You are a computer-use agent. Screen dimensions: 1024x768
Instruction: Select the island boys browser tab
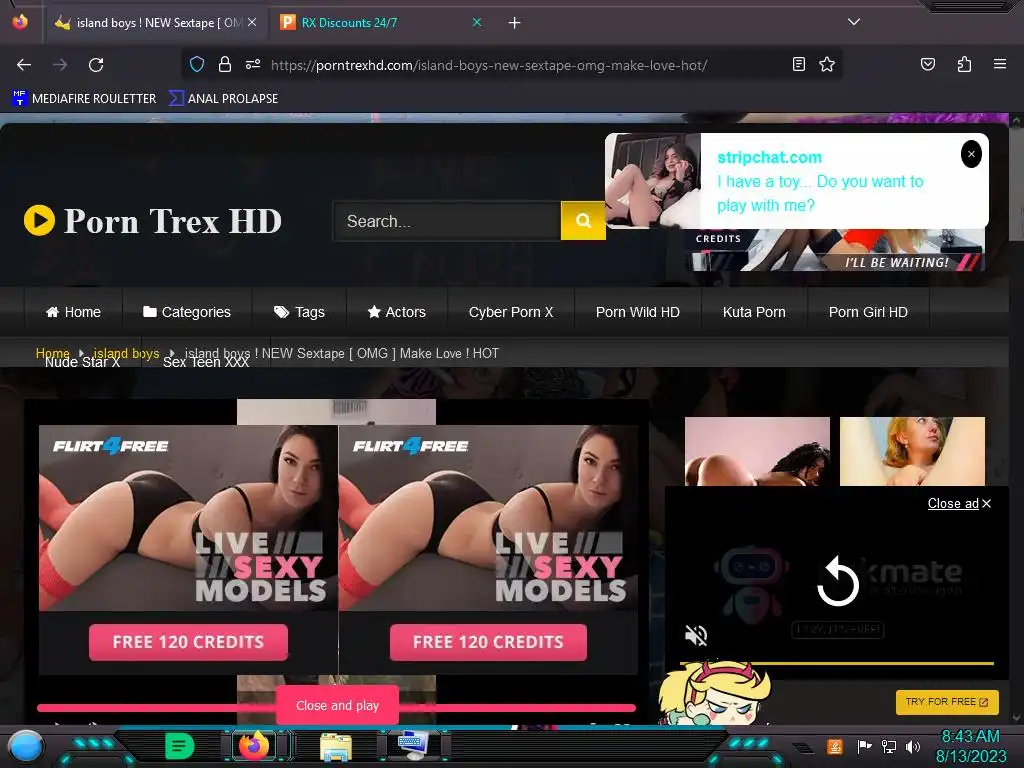[x=155, y=23]
